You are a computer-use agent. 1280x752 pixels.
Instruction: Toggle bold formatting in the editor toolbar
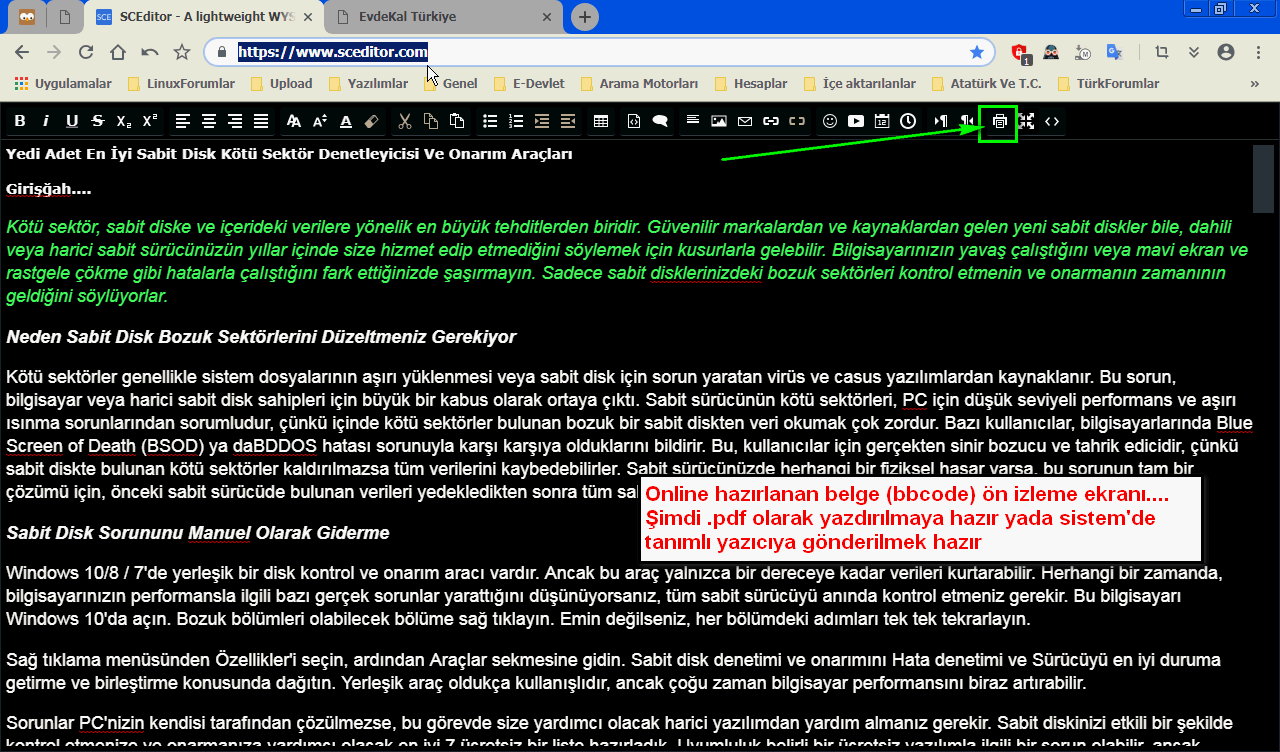pyautogui.click(x=20, y=121)
